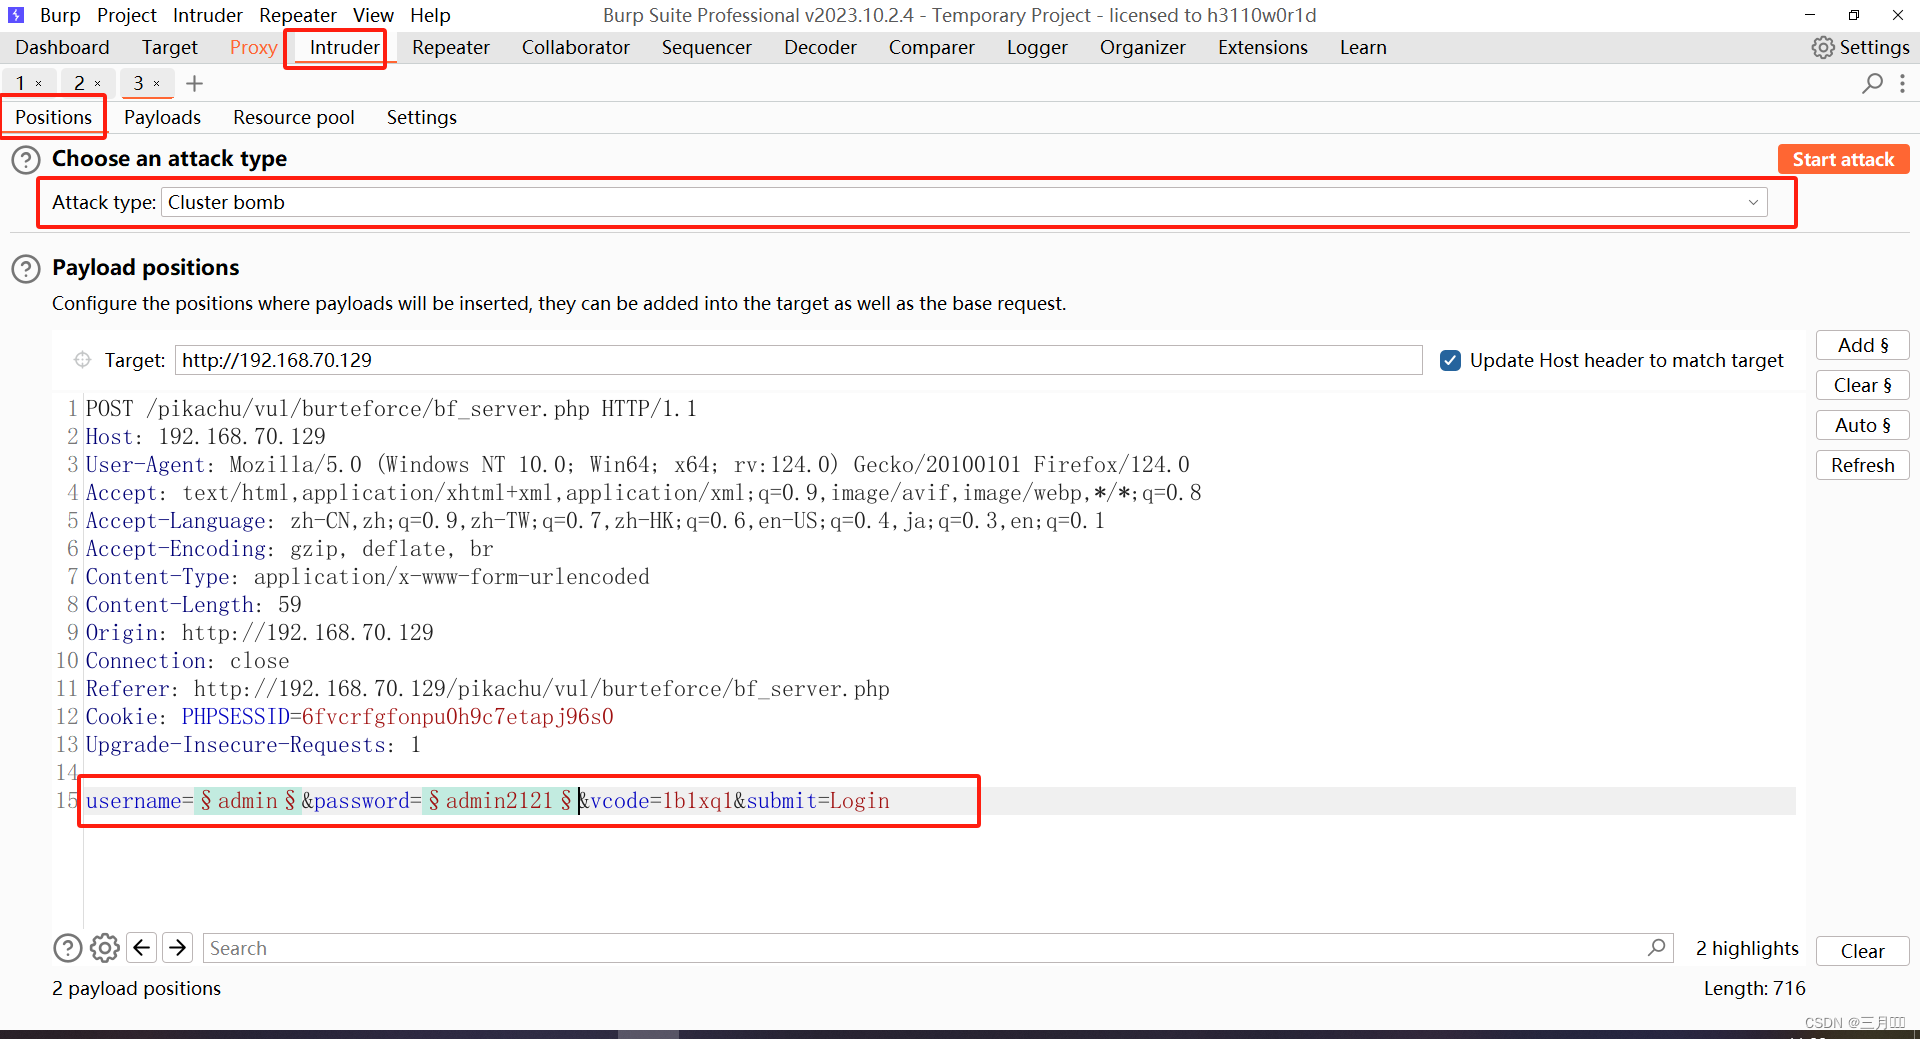
Task: Open the Intruder Settings sub-tab
Action: (422, 117)
